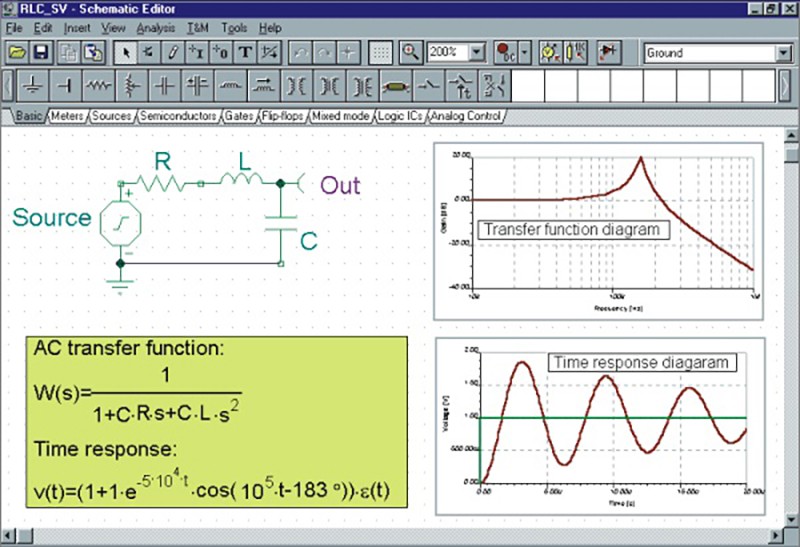Viewport: 800px width, 547px height.
Task: Switch to the Gates tab
Action: pyautogui.click(x=239, y=116)
